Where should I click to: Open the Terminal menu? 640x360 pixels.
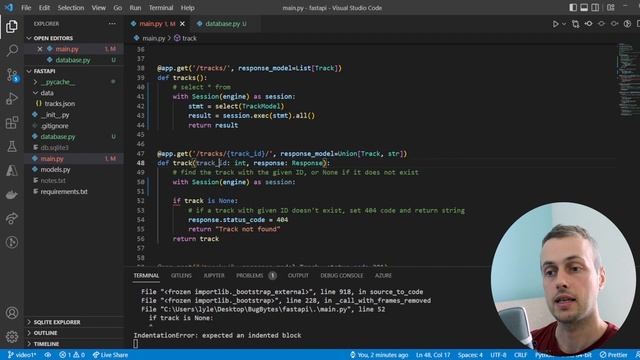tap(161, 8)
